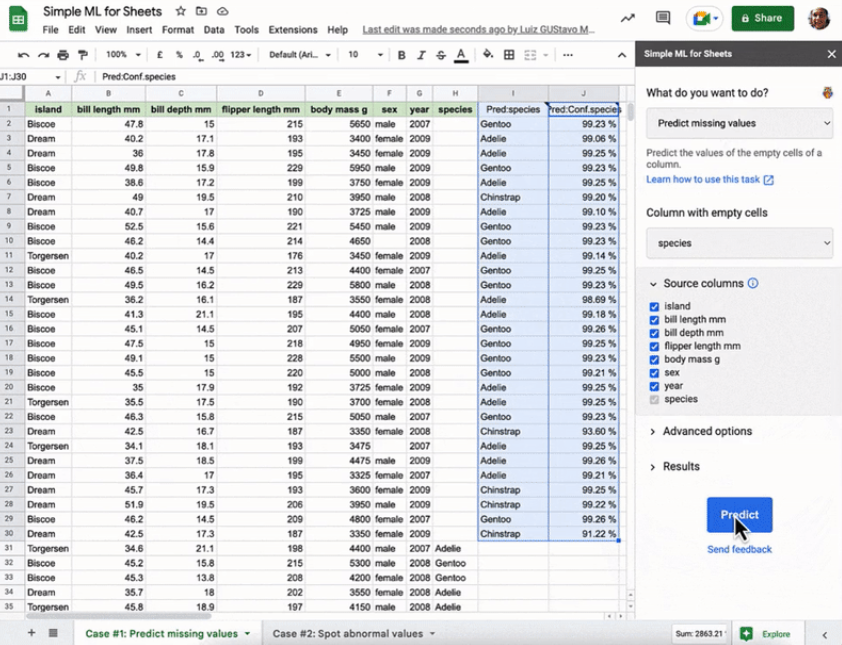Click the Share button
This screenshot has height=645, width=842.
[x=763, y=18]
